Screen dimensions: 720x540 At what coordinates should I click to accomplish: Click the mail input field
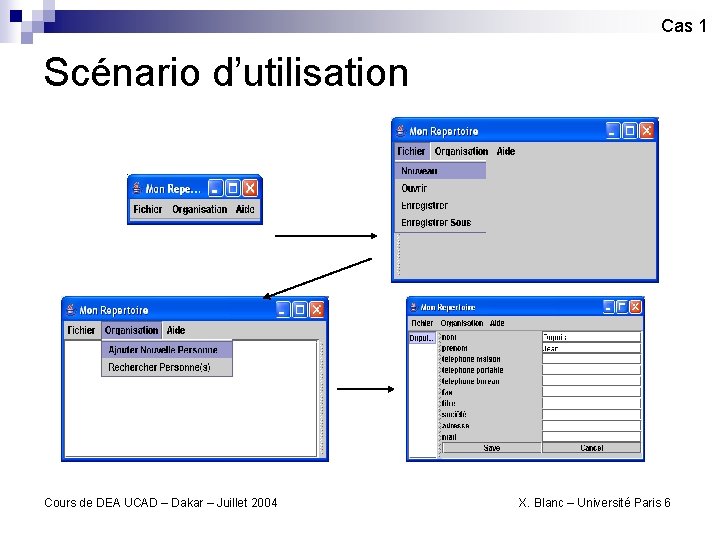click(591, 437)
